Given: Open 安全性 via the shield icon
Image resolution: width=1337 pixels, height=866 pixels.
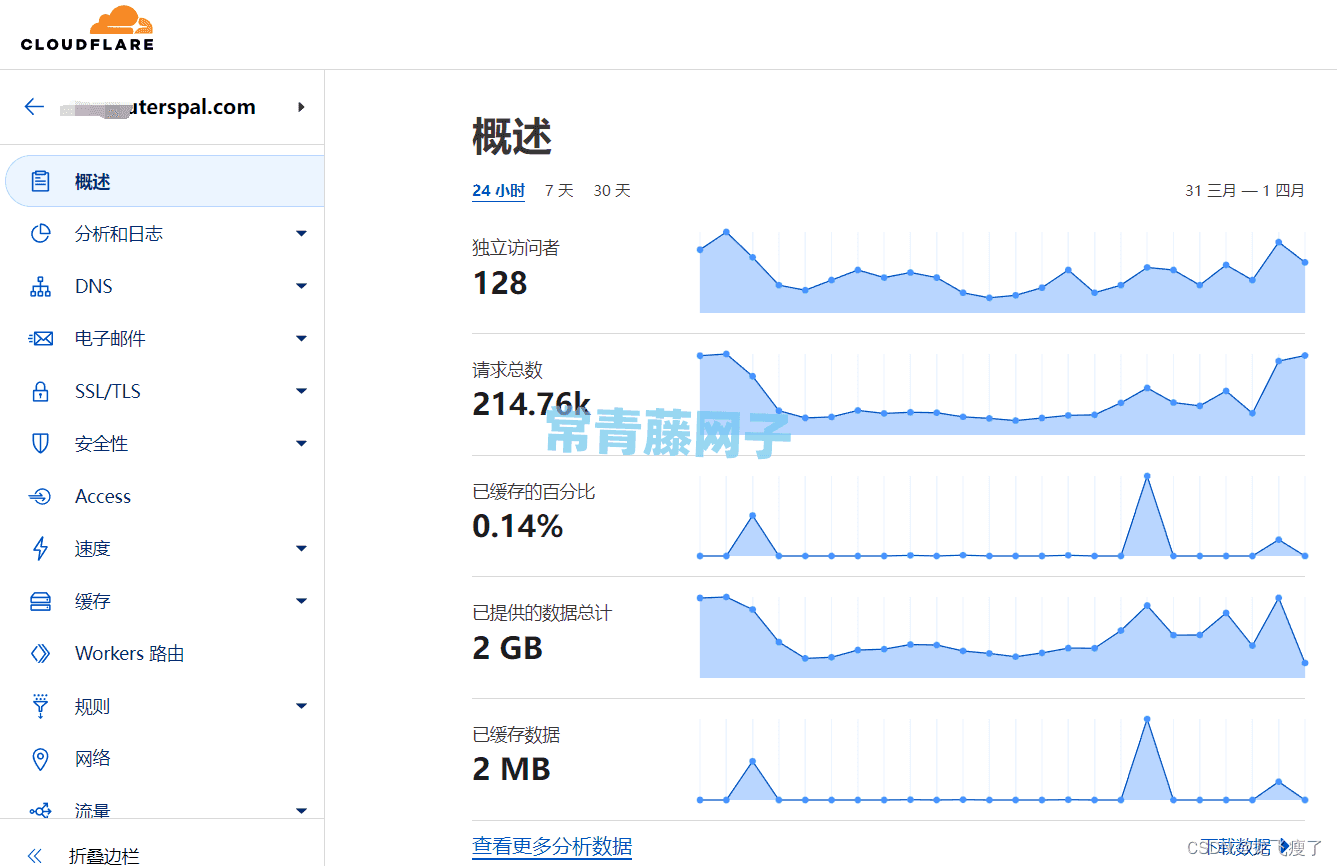Looking at the screenshot, I should pyautogui.click(x=40, y=443).
